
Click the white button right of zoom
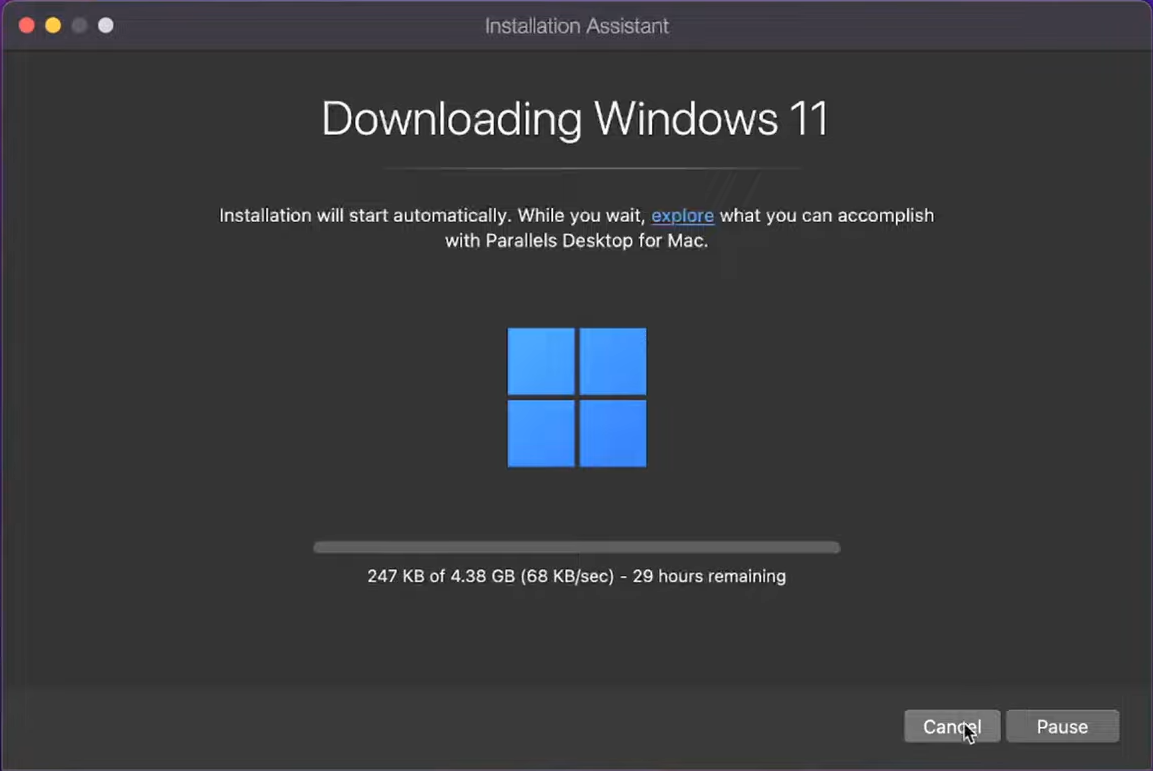pyautogui.click(x=106, y=26)
